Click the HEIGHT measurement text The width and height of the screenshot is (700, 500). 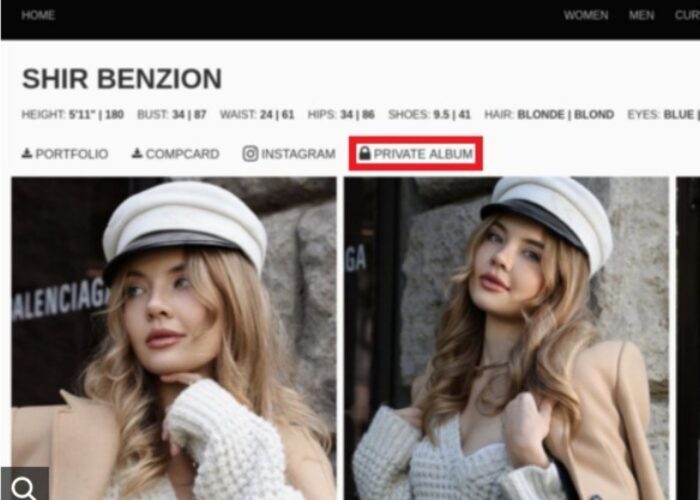point(73,115)
